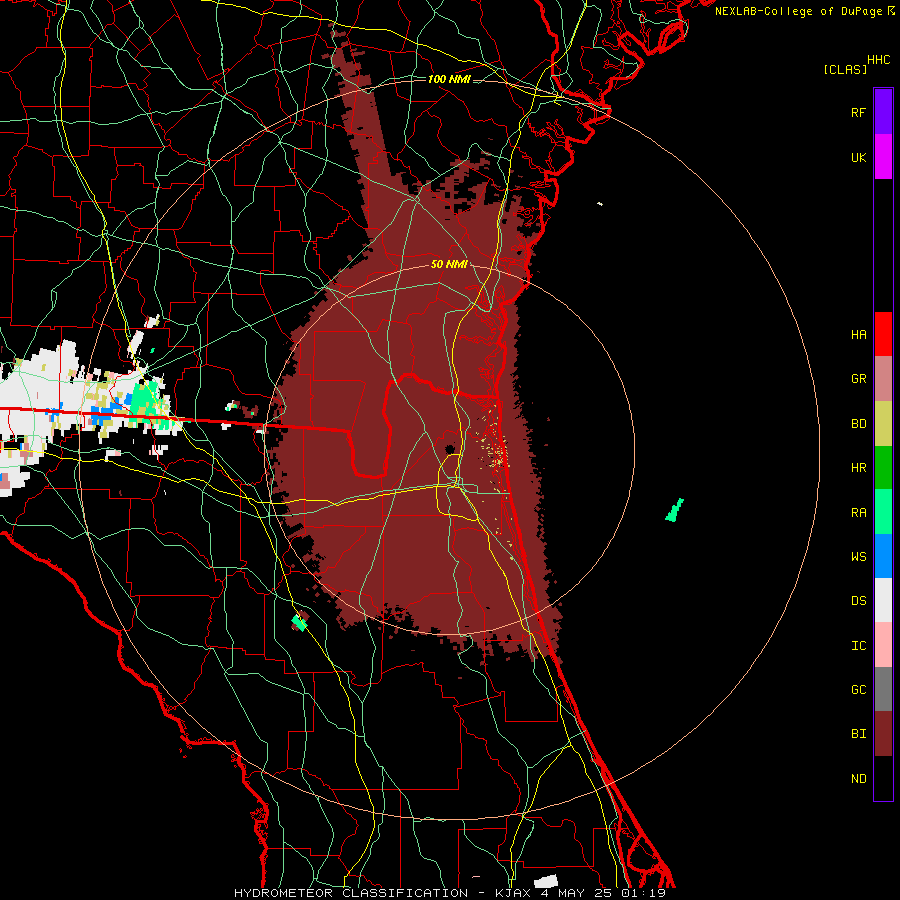Click the black radar site dot in clutter

450,448
